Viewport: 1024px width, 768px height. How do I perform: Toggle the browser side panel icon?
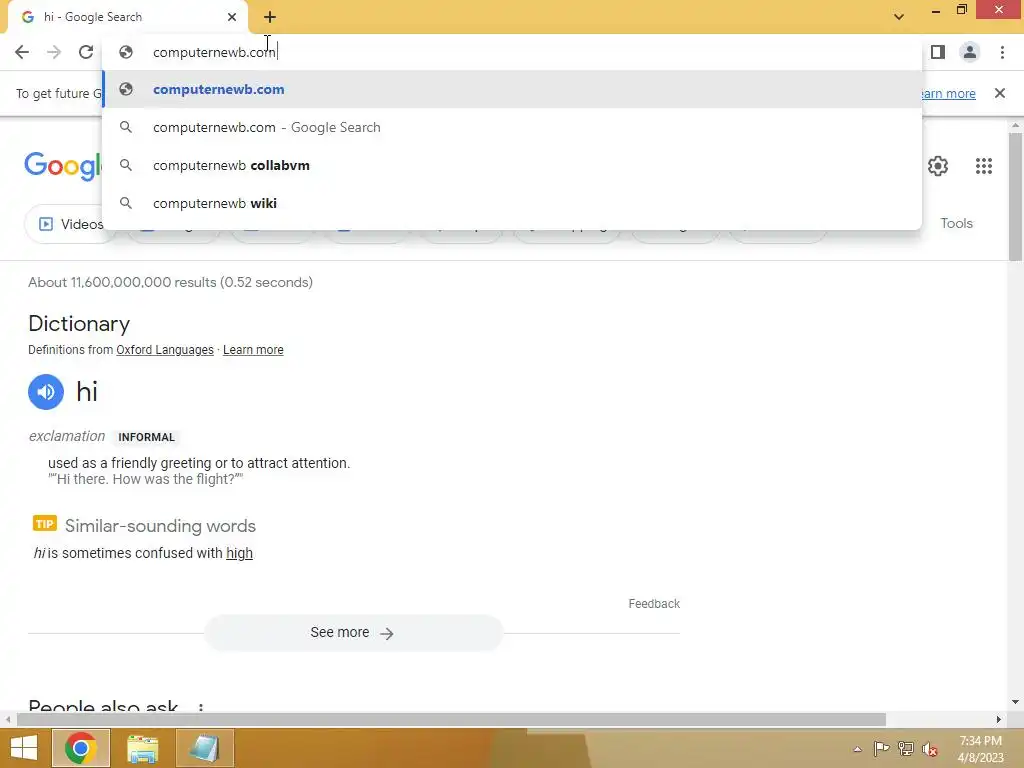tap(938, 52)
